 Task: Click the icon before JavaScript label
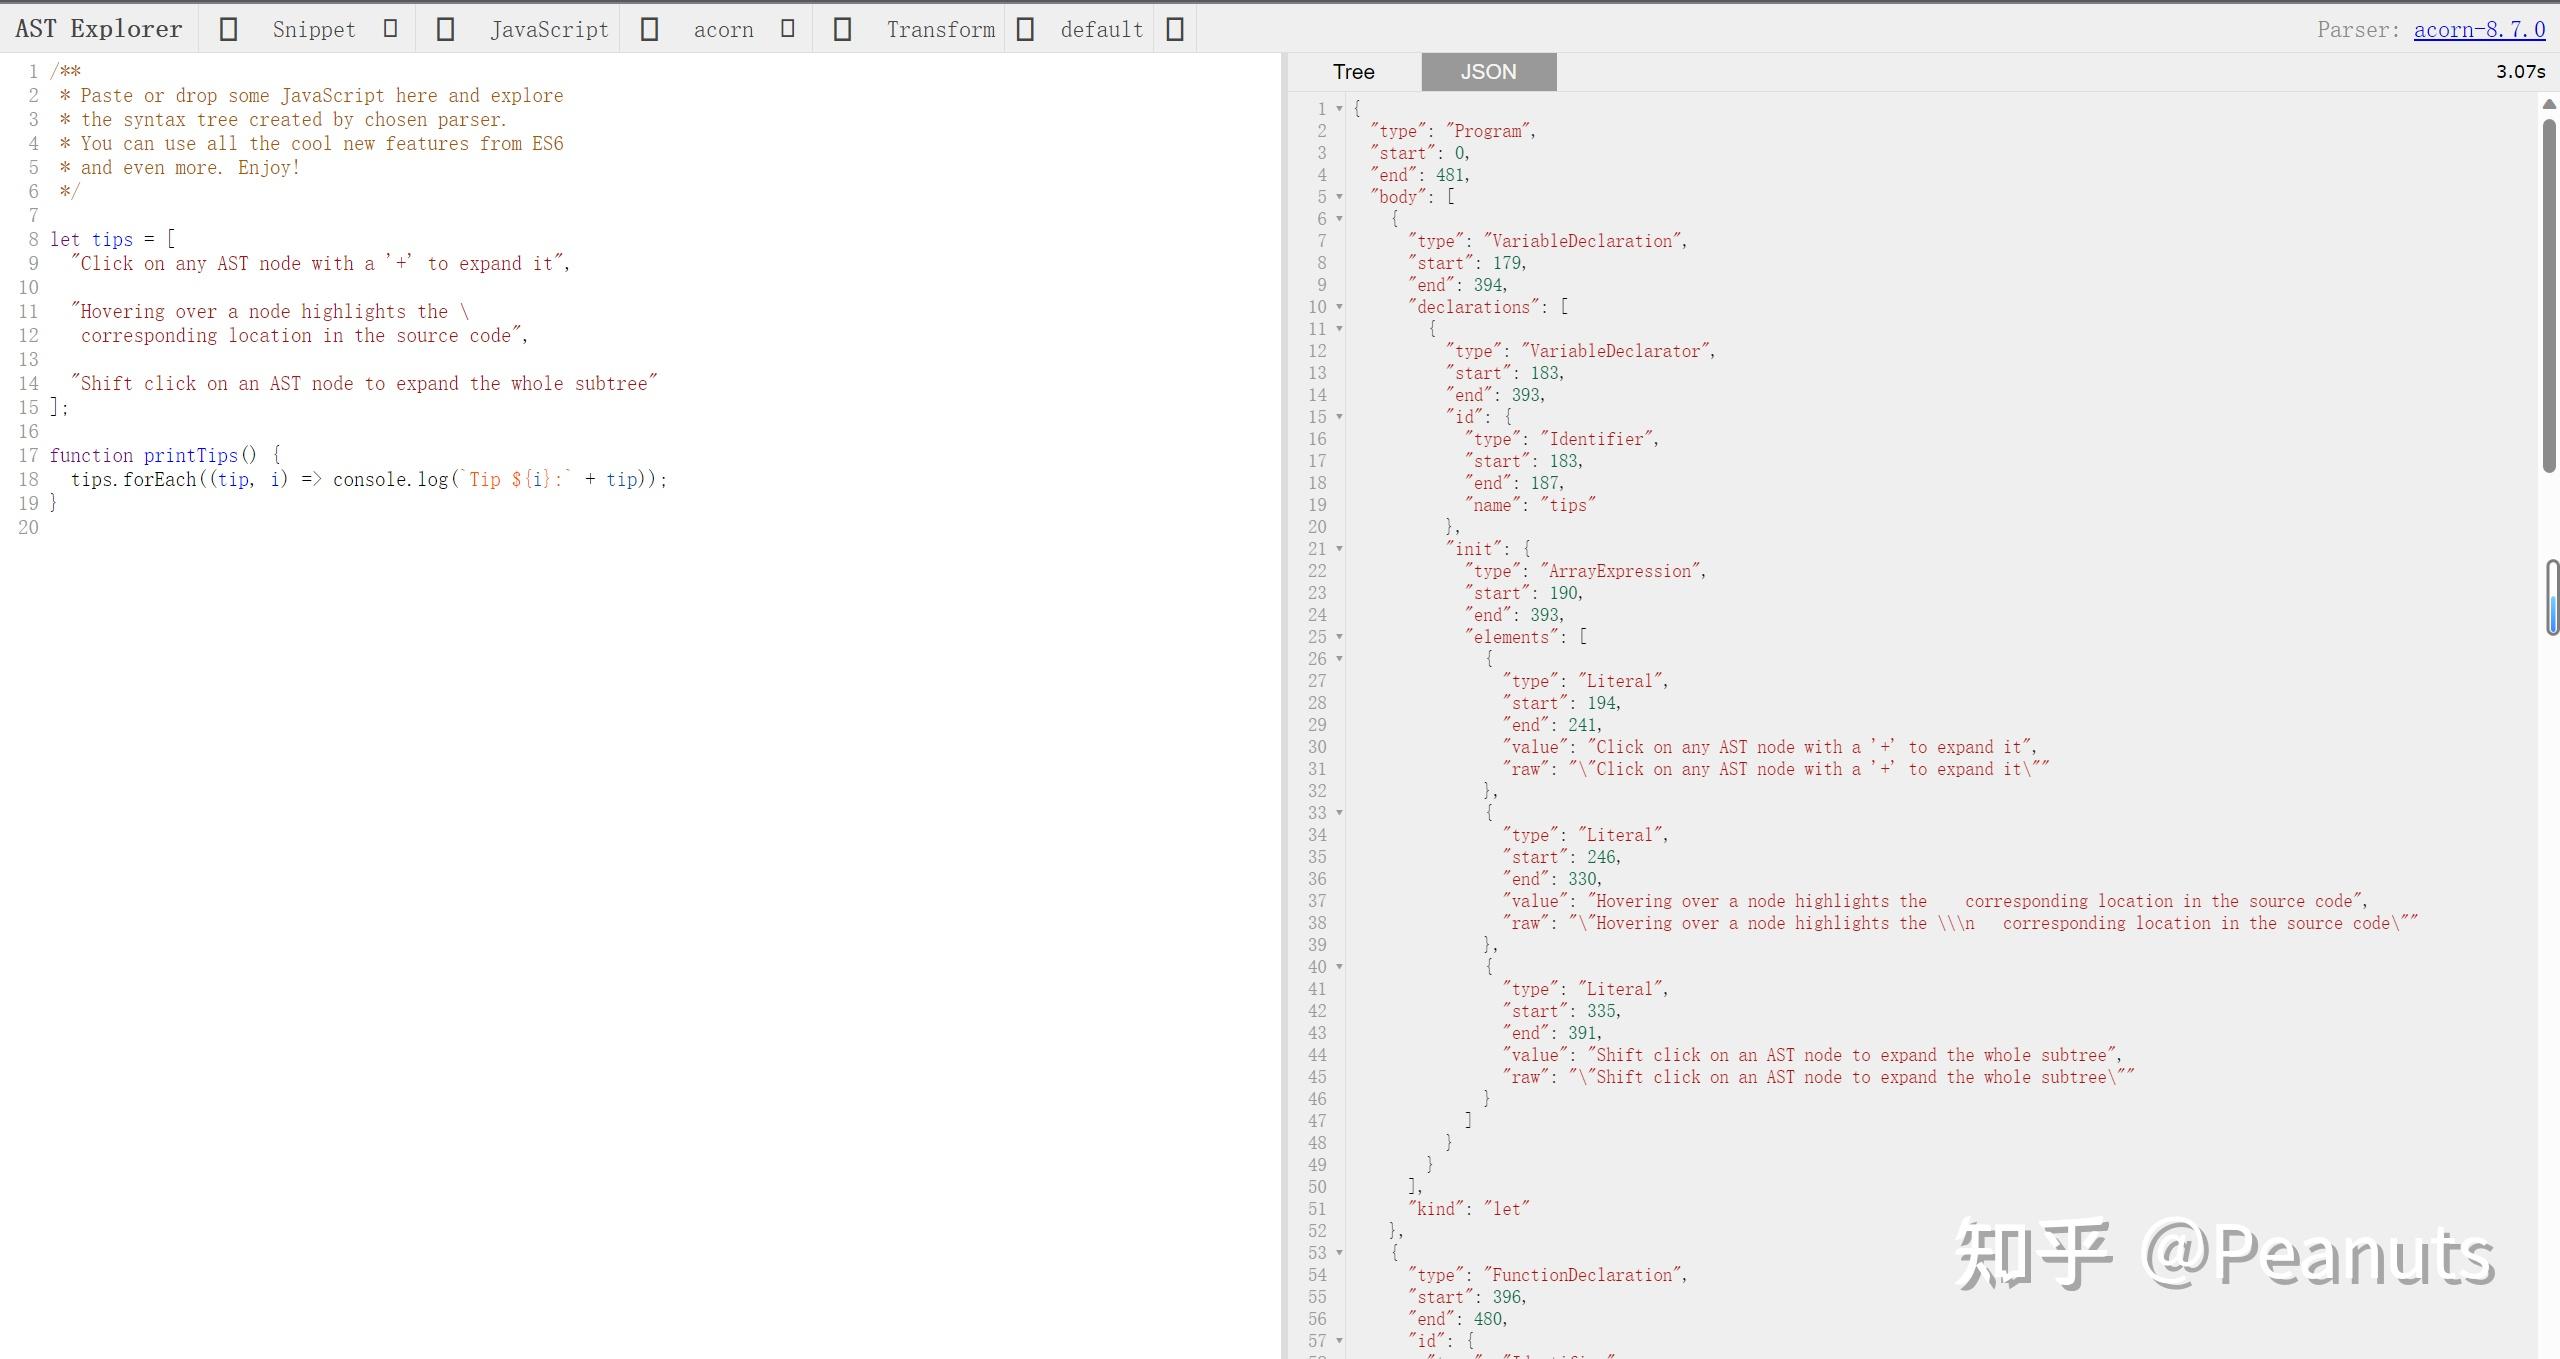(446, 30)
